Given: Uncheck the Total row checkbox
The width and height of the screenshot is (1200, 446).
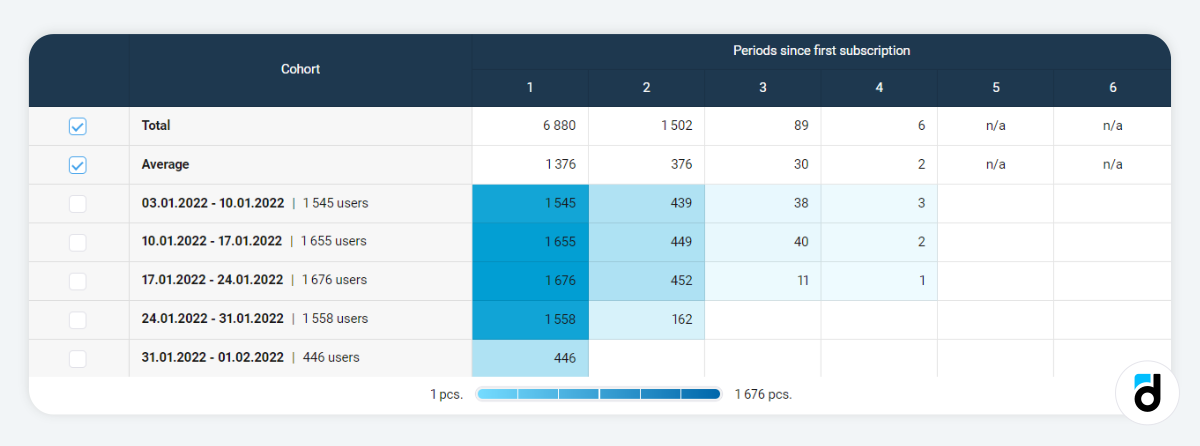Looking at the screenshot, I should pyautogui.click(x=78, y=126).
